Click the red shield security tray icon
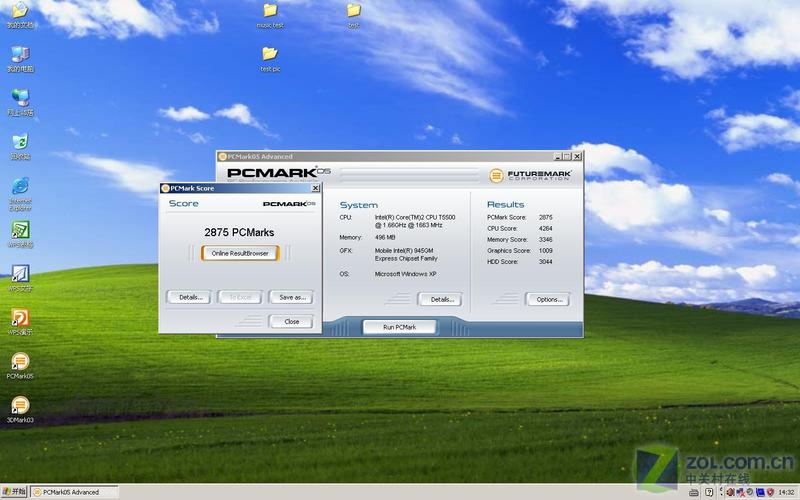The width and height of the screenshot is (800, 500). 770,492
